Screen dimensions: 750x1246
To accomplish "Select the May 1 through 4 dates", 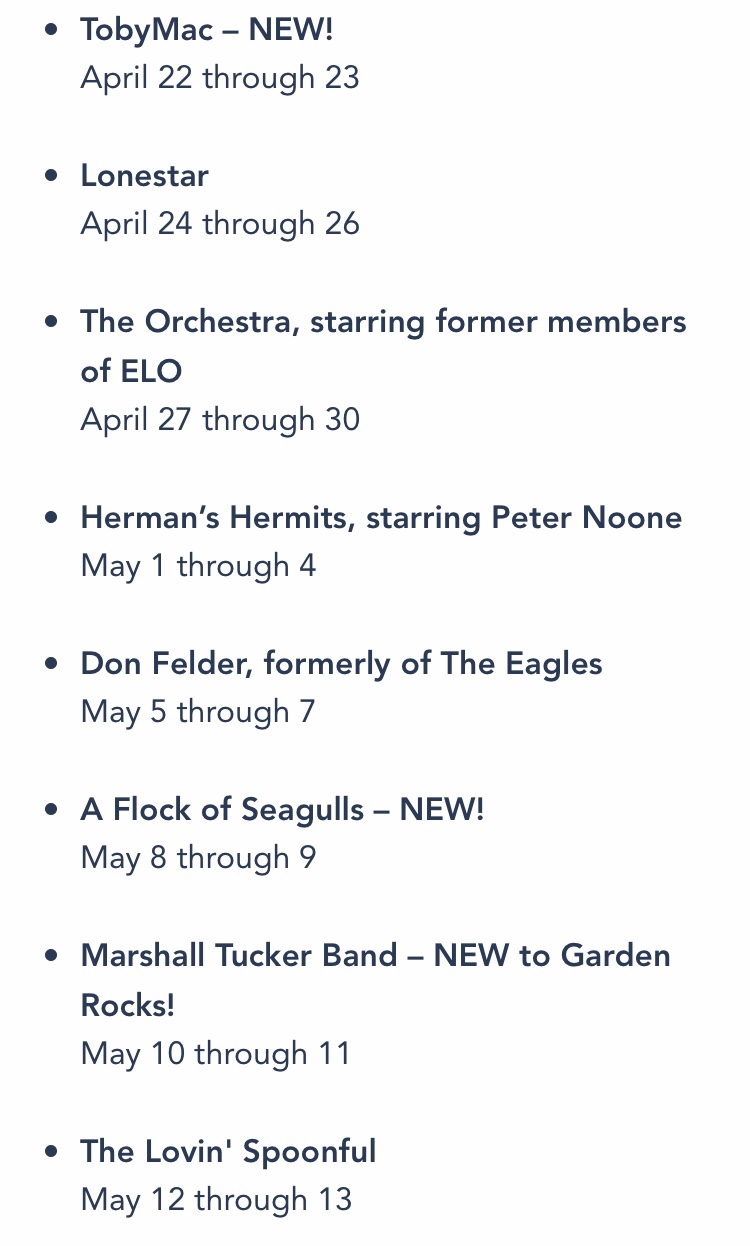I will (x=198, y=566).
